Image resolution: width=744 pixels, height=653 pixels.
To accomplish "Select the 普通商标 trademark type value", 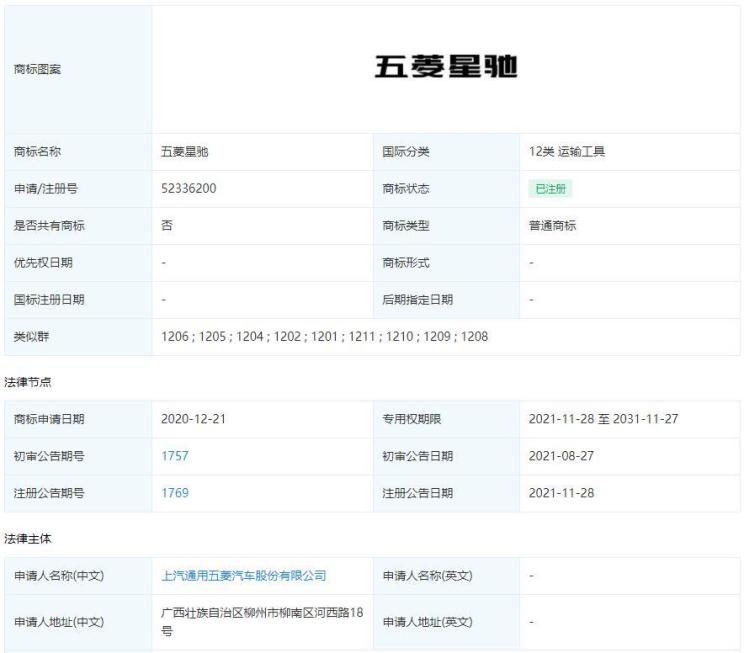I will coord(552,226).
